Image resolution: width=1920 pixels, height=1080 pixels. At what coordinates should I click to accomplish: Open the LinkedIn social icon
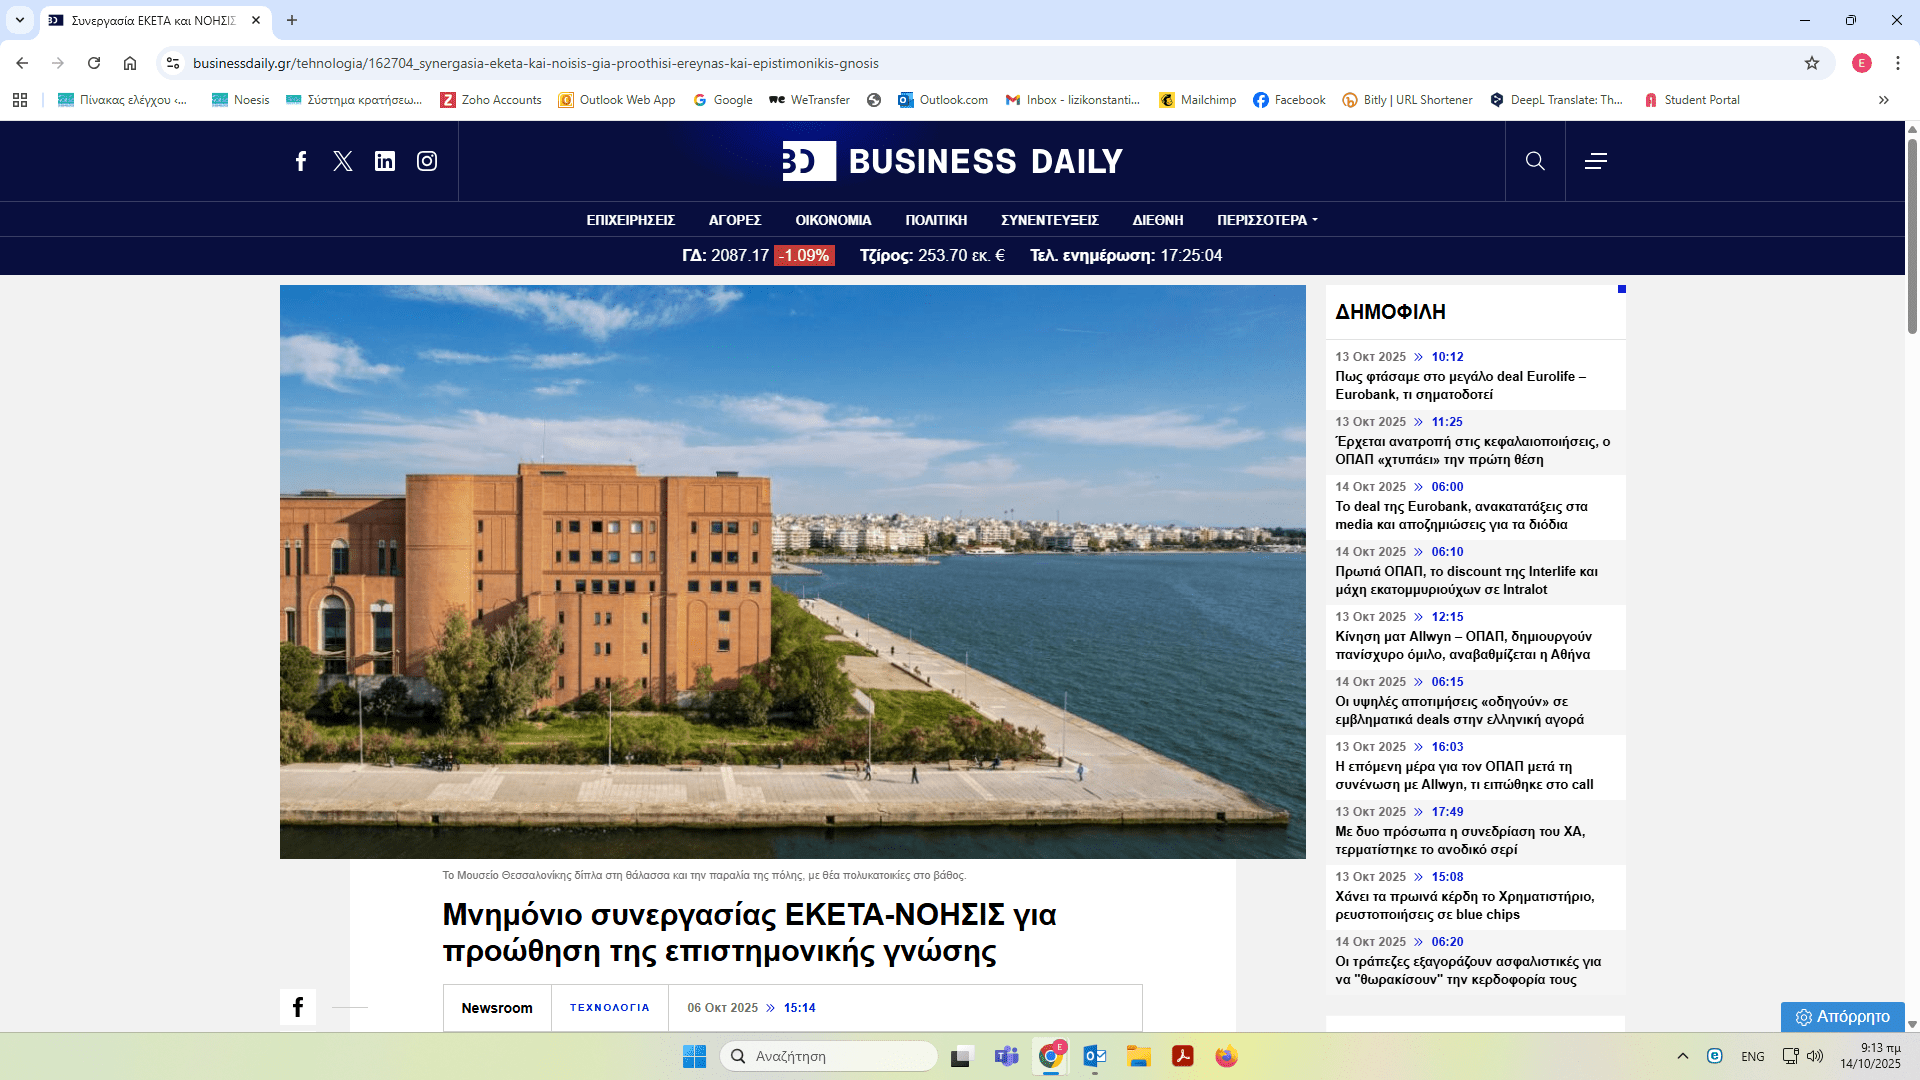click(x=385, y=161)
